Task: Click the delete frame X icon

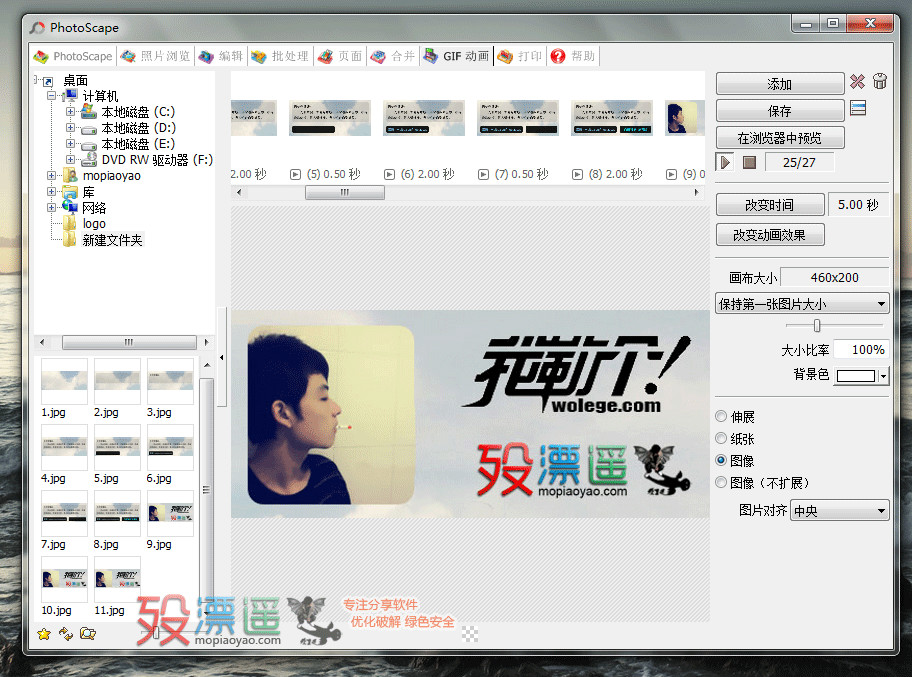Action: point(857,81)
